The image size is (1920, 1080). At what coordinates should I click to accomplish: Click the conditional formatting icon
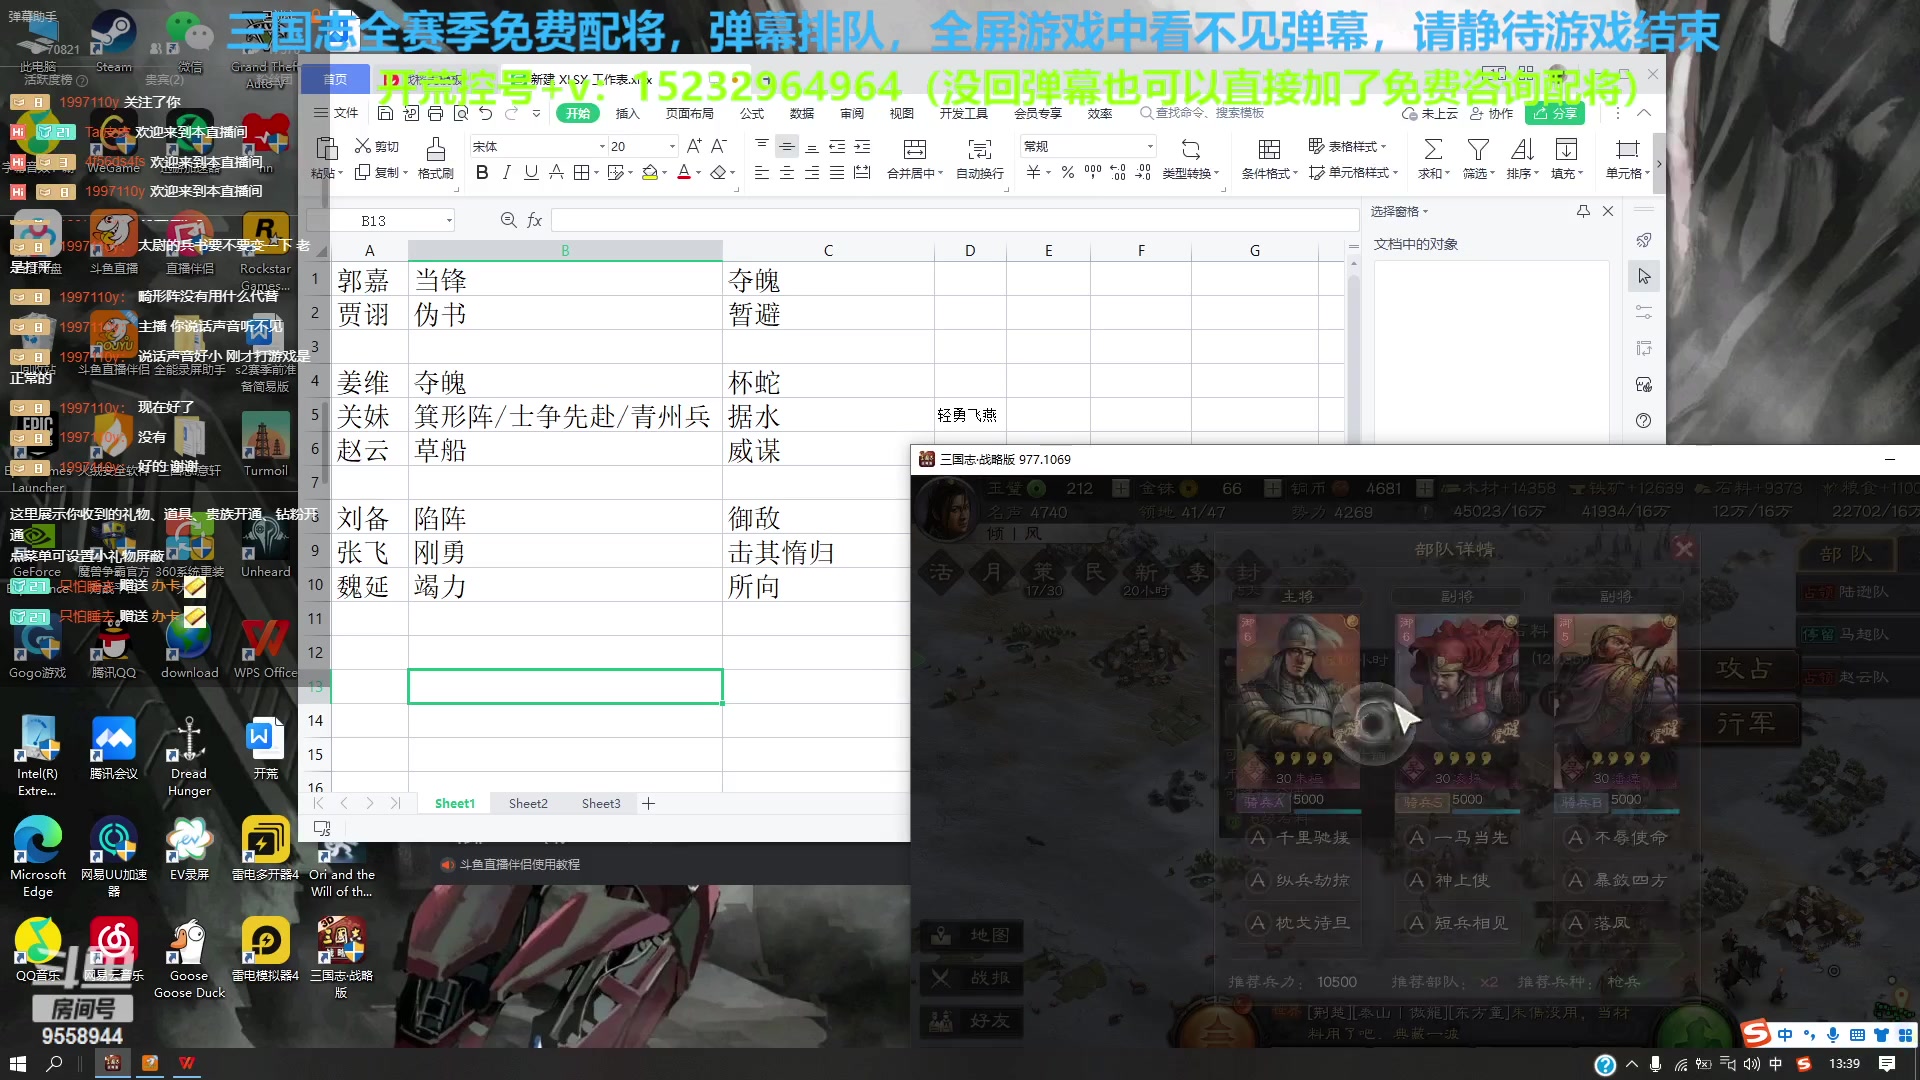click(x=1268, y=150)
